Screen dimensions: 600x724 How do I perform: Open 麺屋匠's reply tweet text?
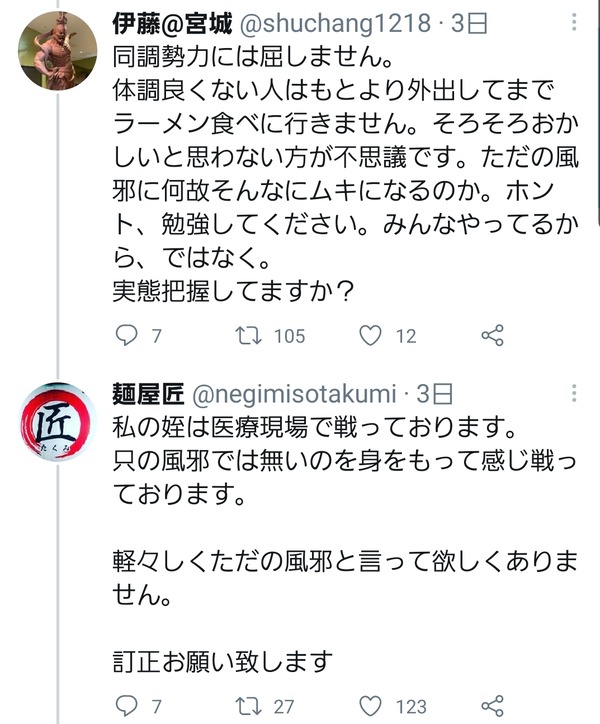[345, 544]
